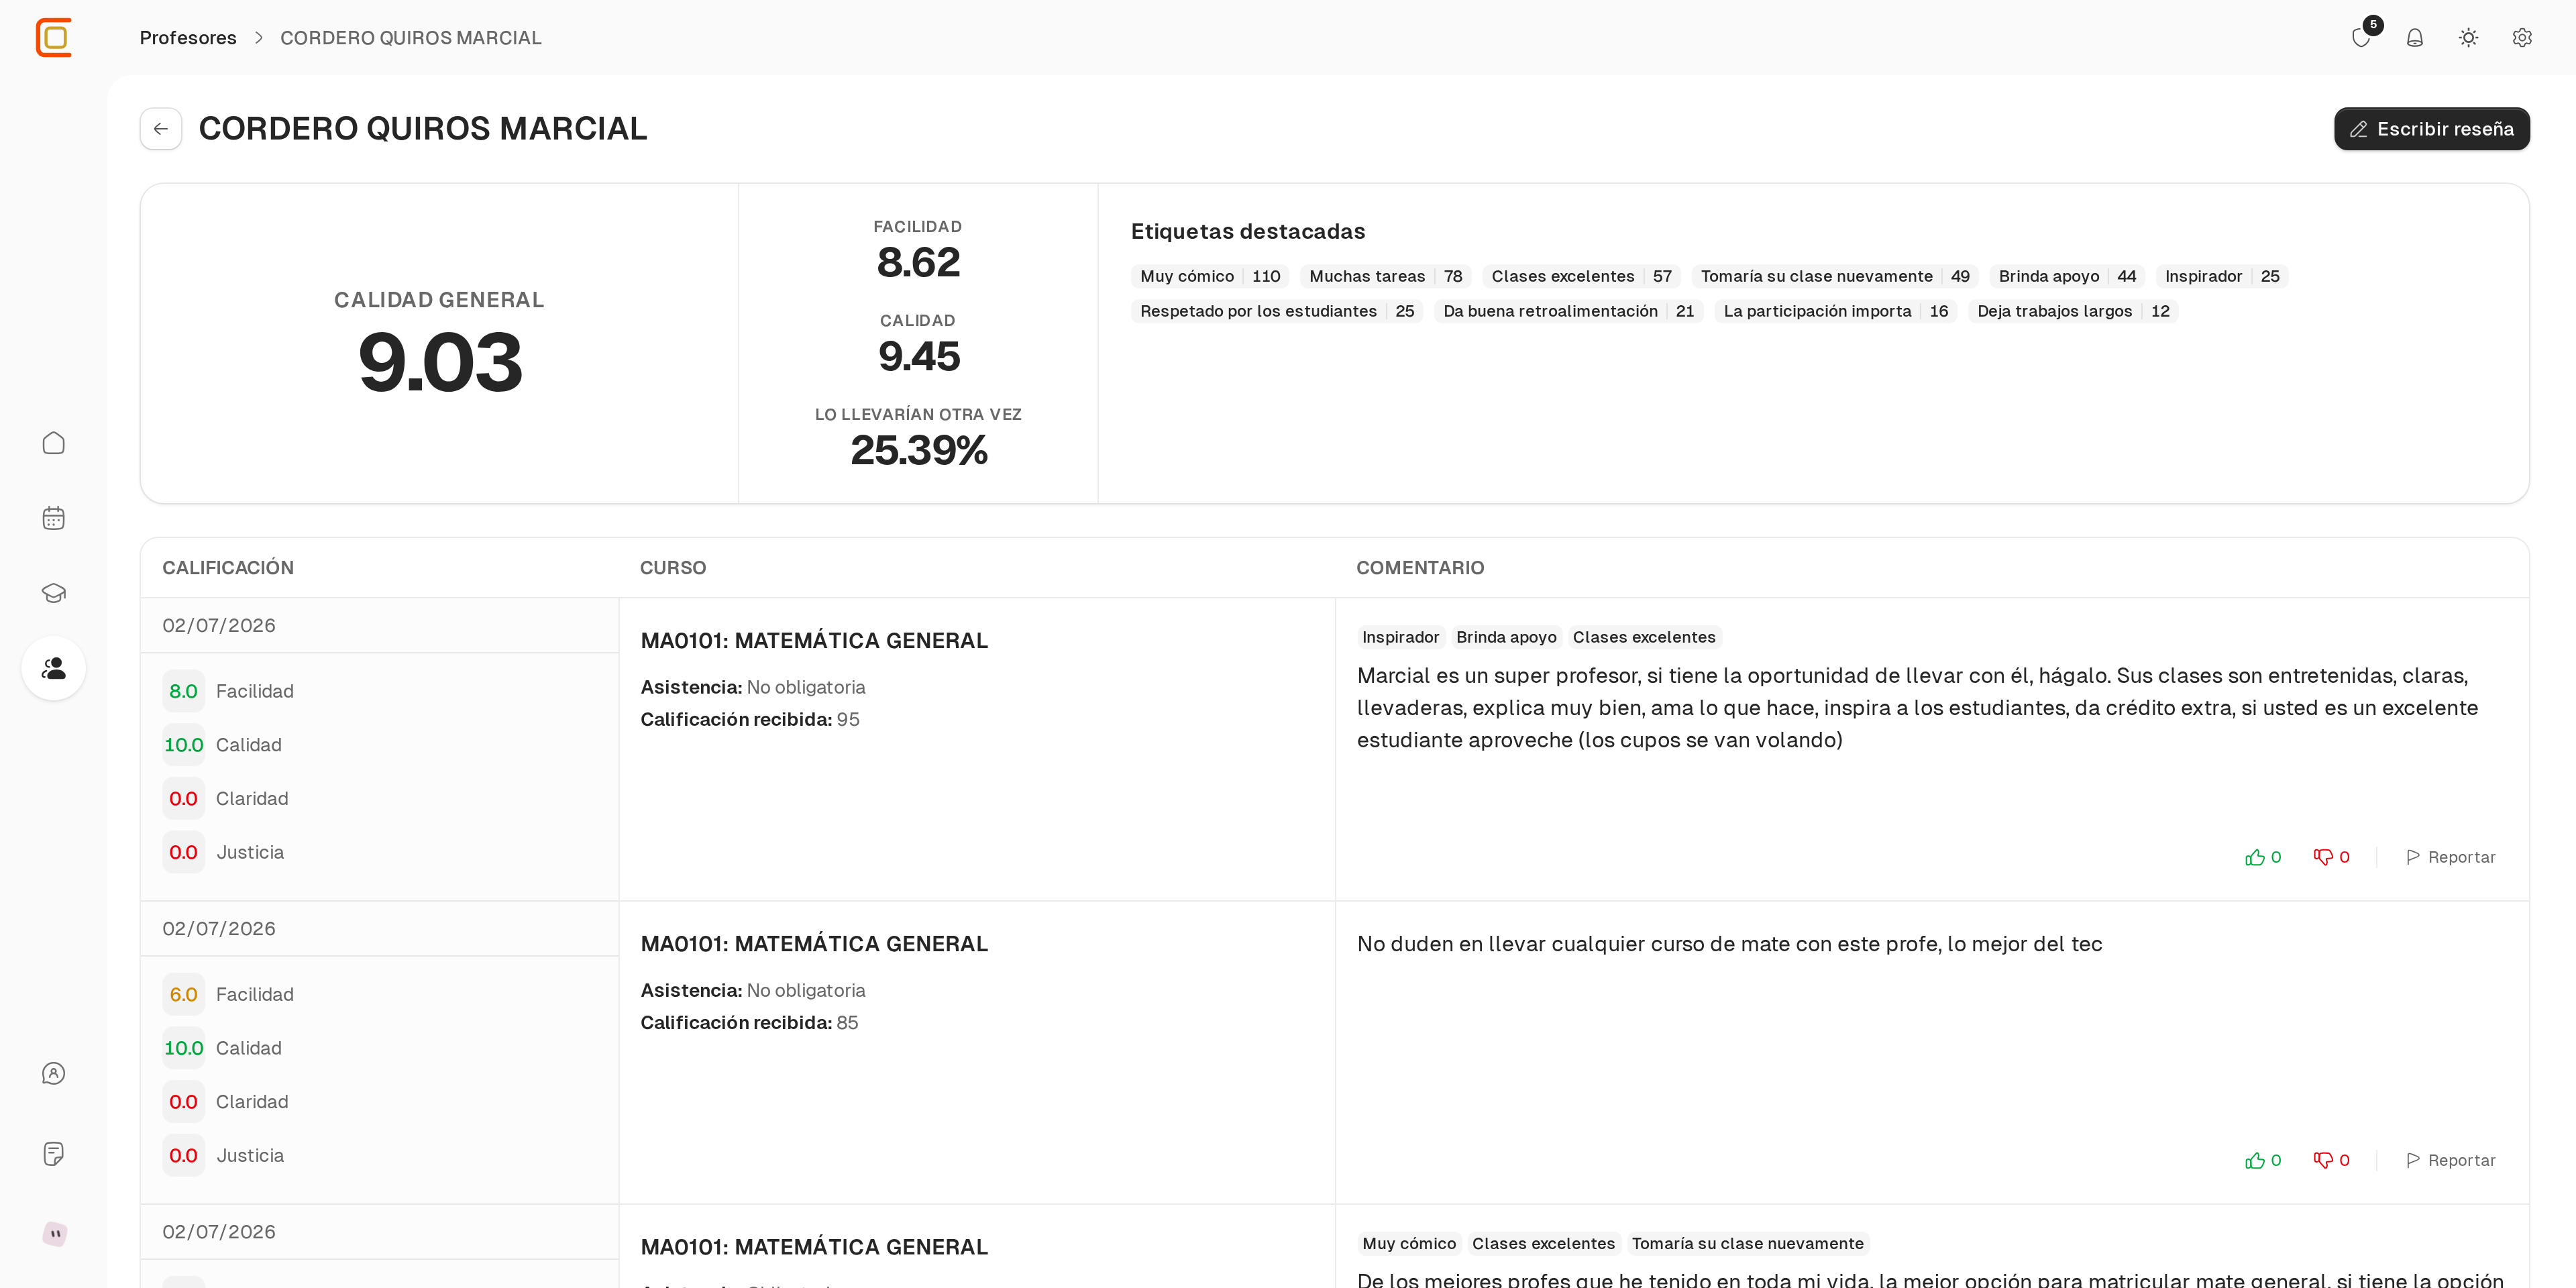Image resolution: width=2576 pixels, height=1288 pixels.
Task: Click the CALIFICACIÓN column header
Action: coord(228,568)
